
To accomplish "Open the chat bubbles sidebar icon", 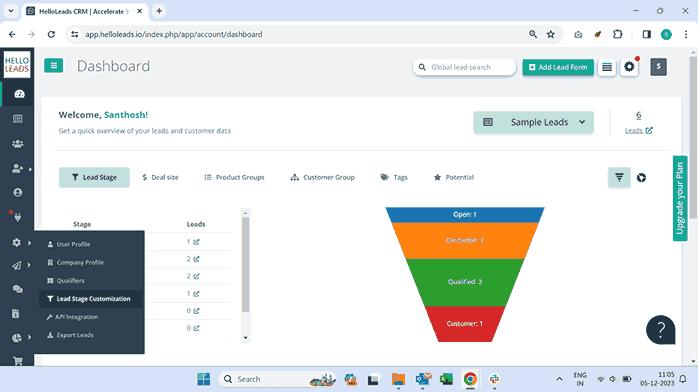I will [x=18, y=289].
